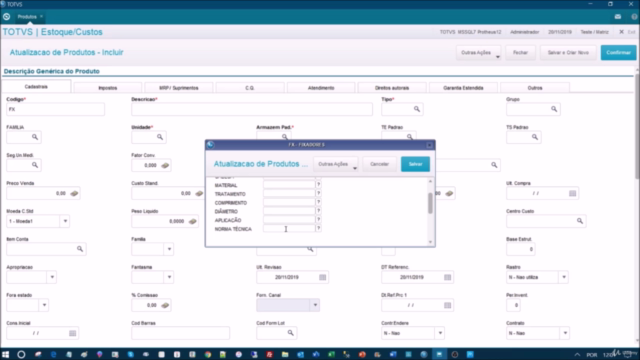Open the Centro Custo search magnifier
The width and height of the screenshot is (640, 360).
(x=580, y=221)
